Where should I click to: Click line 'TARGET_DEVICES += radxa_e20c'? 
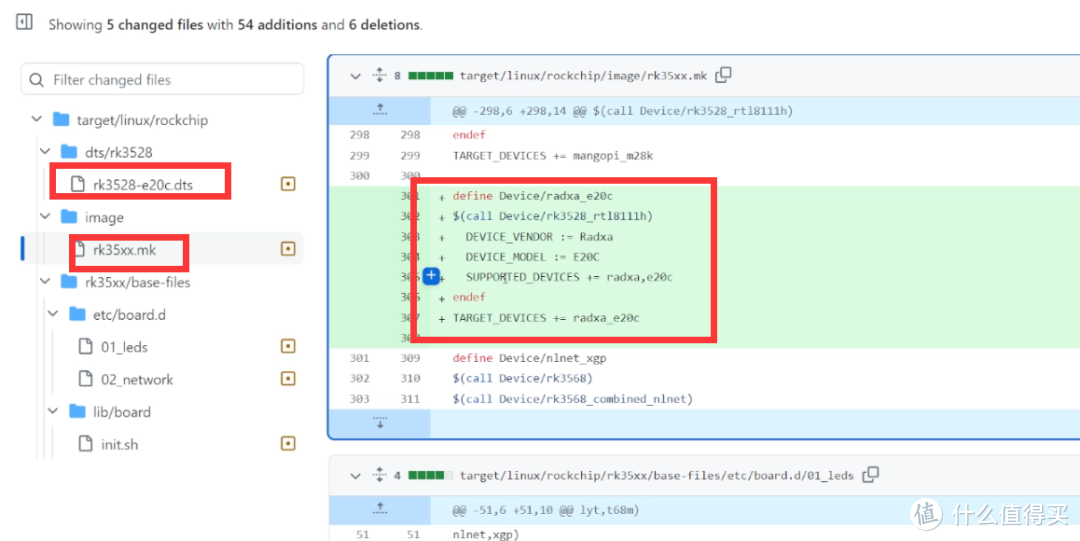pos(546,318)
